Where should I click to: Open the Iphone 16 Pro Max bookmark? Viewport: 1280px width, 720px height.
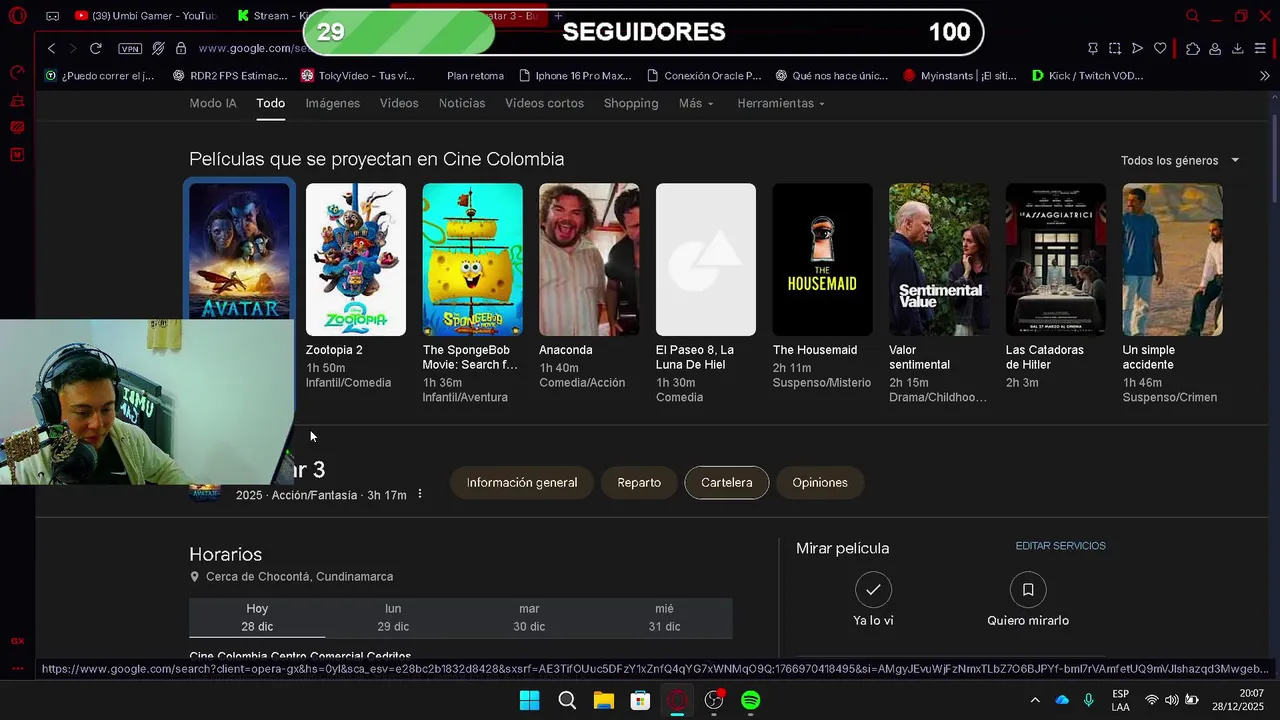pyautogui.click(x=576, y=76)
